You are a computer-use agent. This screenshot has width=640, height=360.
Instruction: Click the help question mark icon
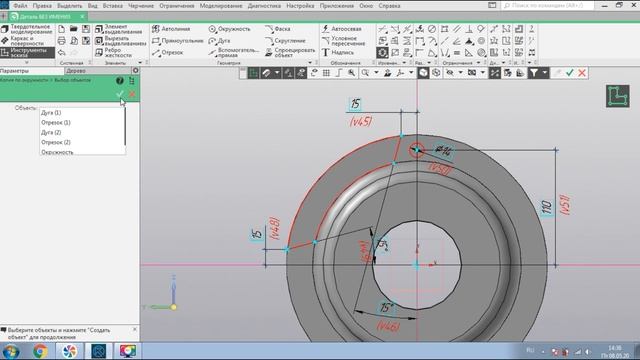[120, 81]
